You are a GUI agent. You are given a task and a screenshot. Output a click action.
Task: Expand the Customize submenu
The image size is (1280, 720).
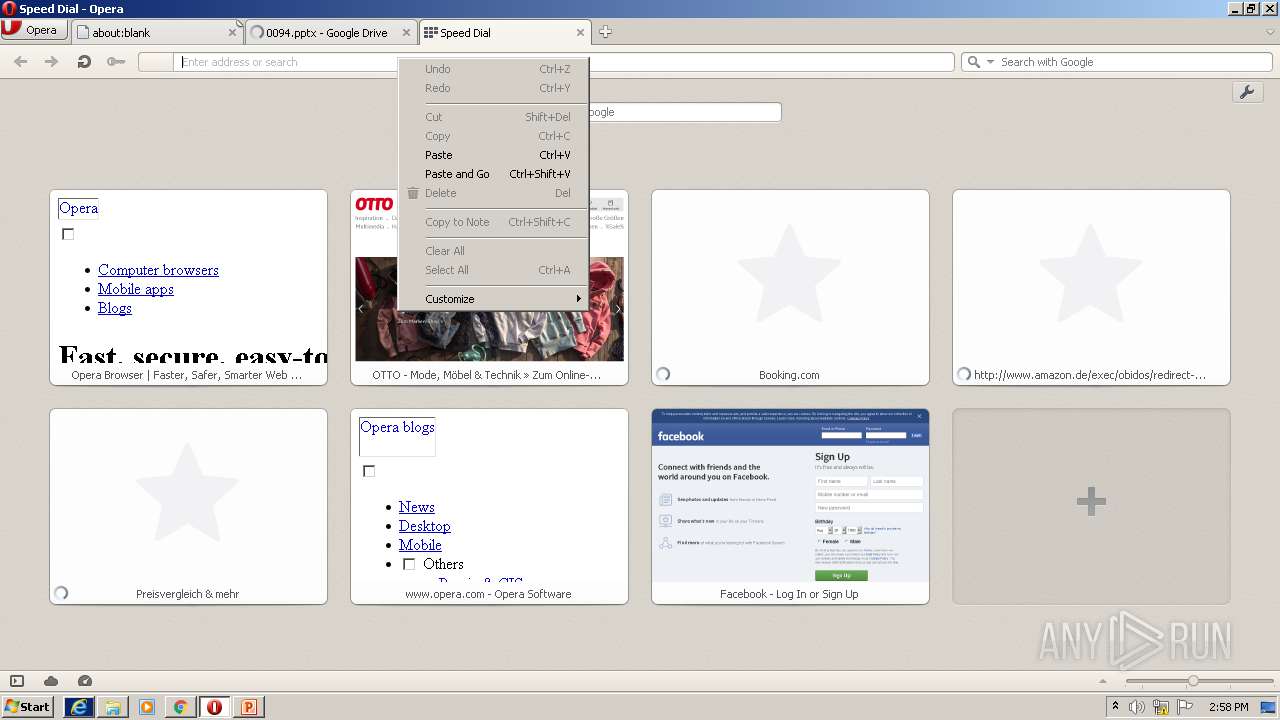(x=494, y=299)
